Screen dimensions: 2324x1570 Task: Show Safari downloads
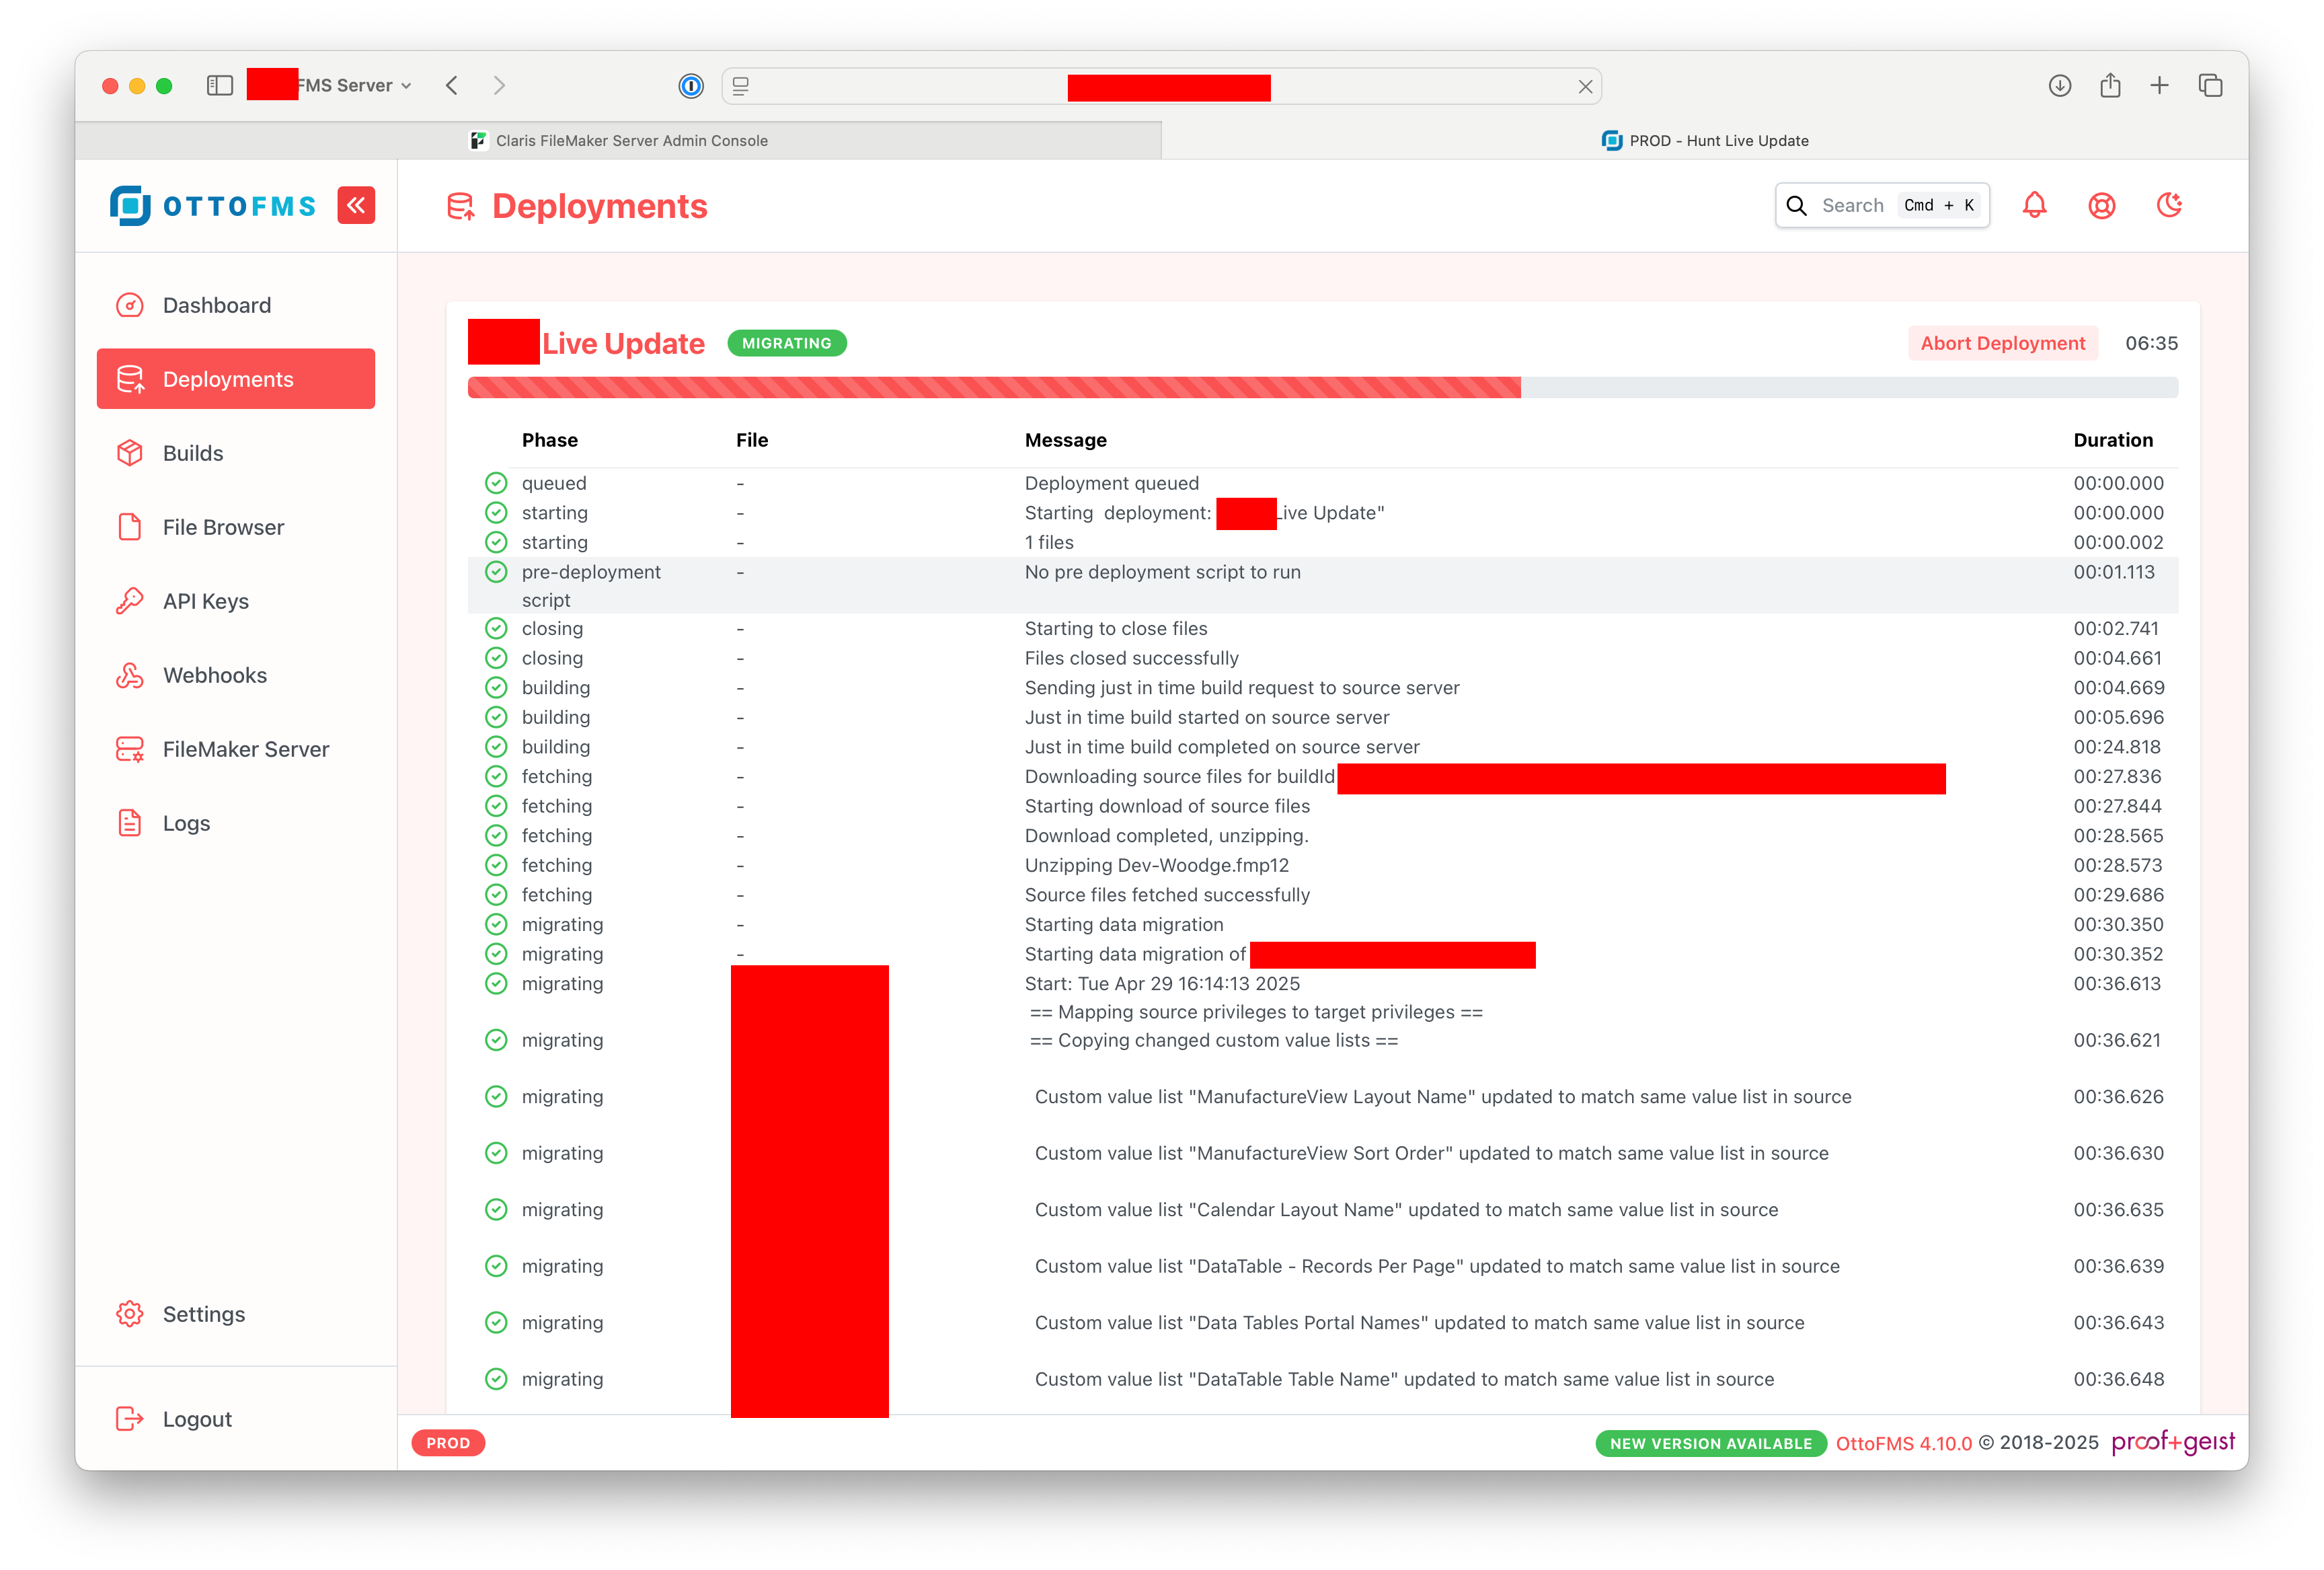click(2059, 86)
